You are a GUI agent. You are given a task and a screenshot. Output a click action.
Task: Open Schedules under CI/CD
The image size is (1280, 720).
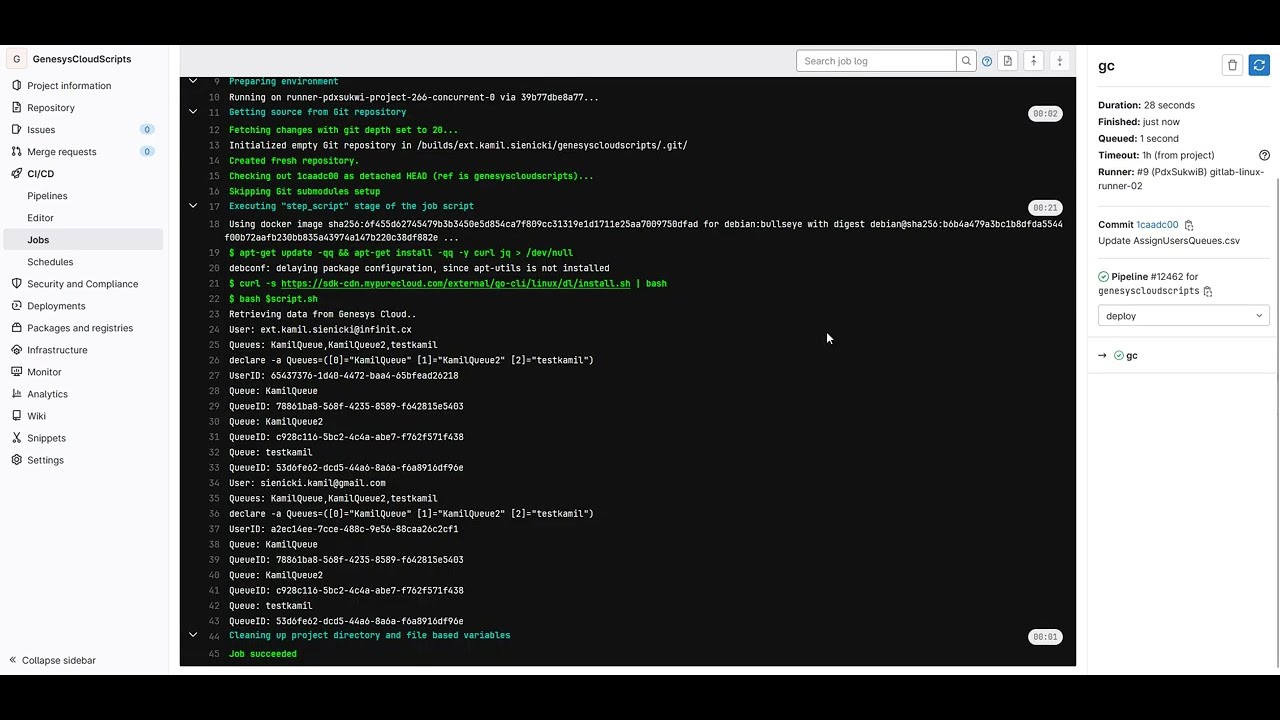(x=50, y=262)
